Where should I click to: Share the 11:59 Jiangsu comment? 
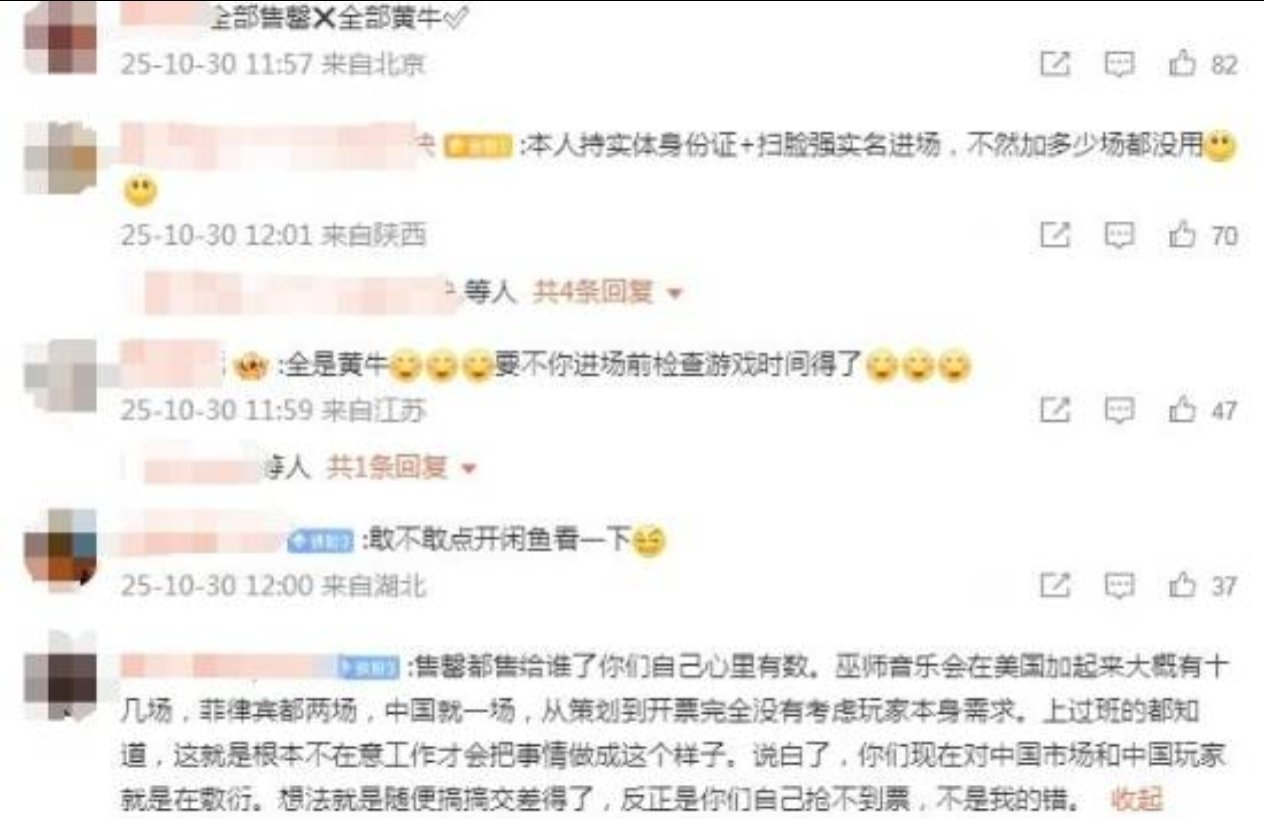click(1055, 410)
